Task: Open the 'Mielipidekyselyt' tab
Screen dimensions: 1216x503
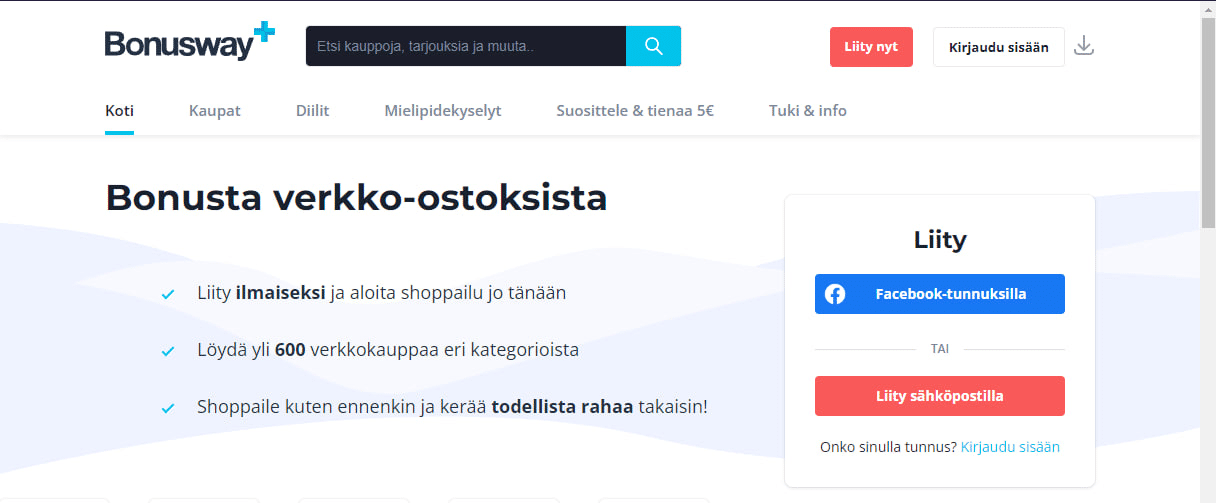Action: pos(443,111)
